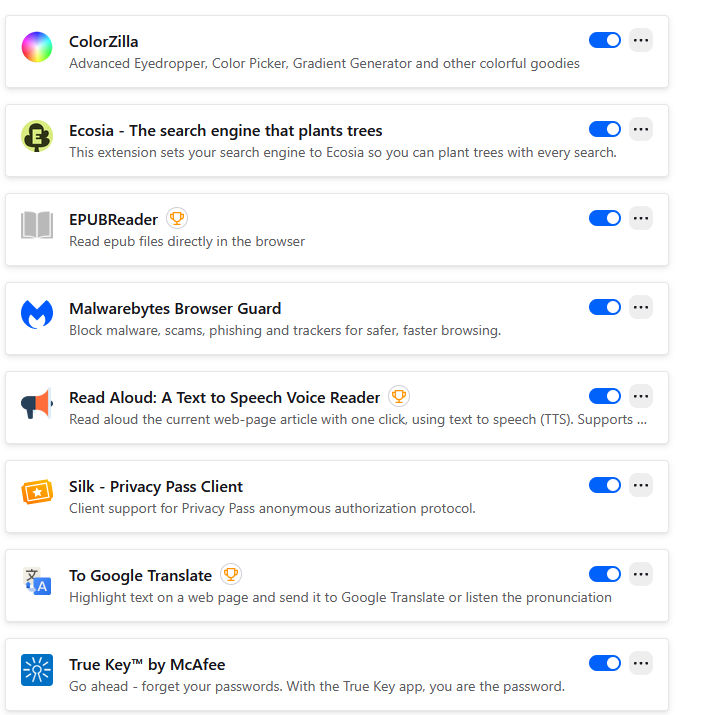Disable the ColorZilla extension toggle
The image size is (711, 715).
(605, 40)
